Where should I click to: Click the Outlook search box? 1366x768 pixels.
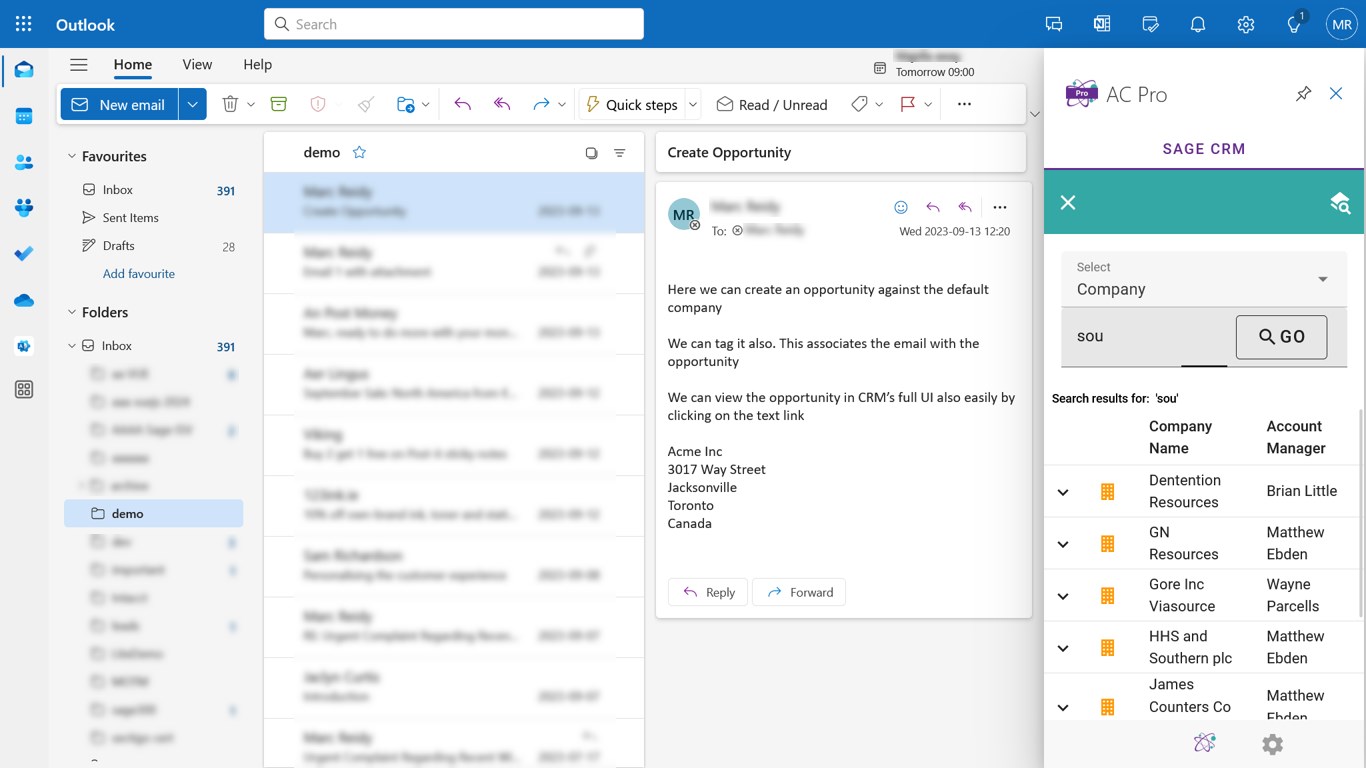tap(454, 24)
